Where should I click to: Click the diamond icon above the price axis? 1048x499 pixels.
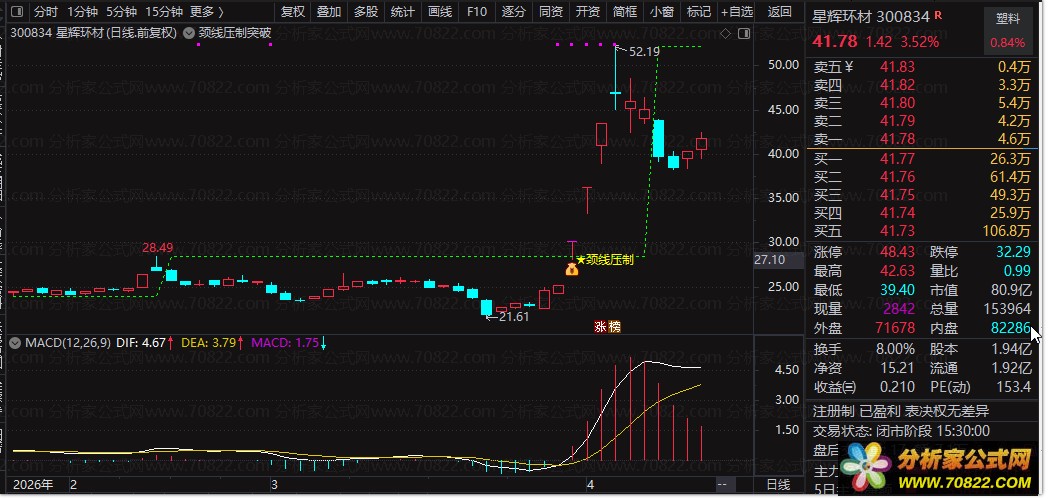coord(725,33)
